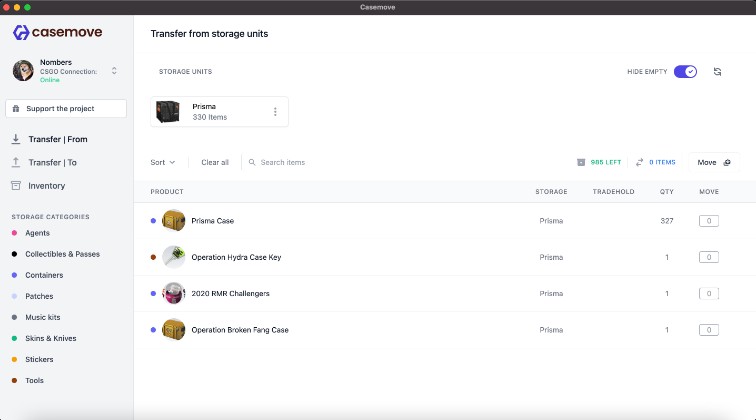Screen dimensions: 756x420
Task: Click the Move button
Action: (714, 163)
